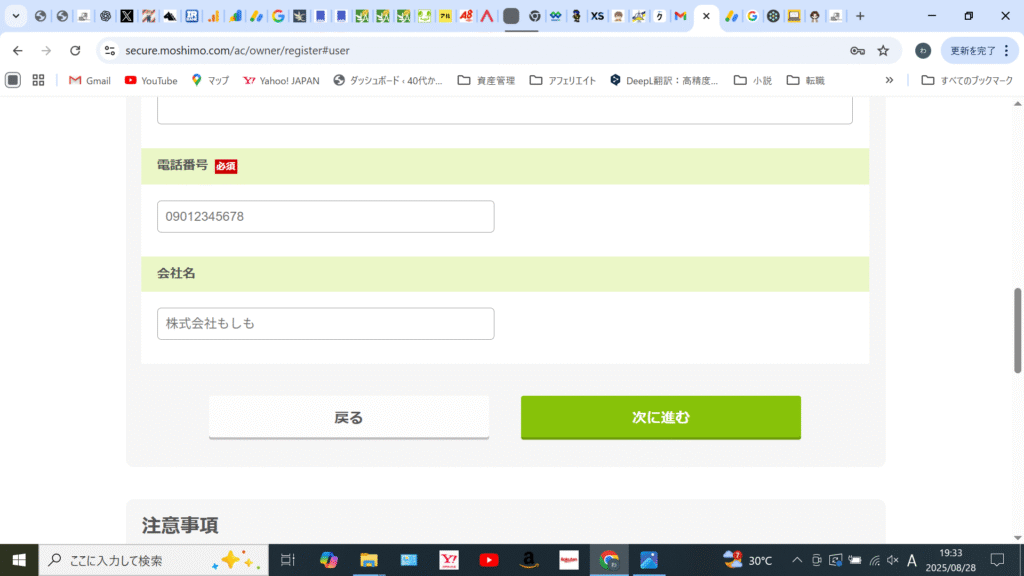Open the DeepL翻訳 bookmark
1024x576 pixels.
tap(664, 80)
